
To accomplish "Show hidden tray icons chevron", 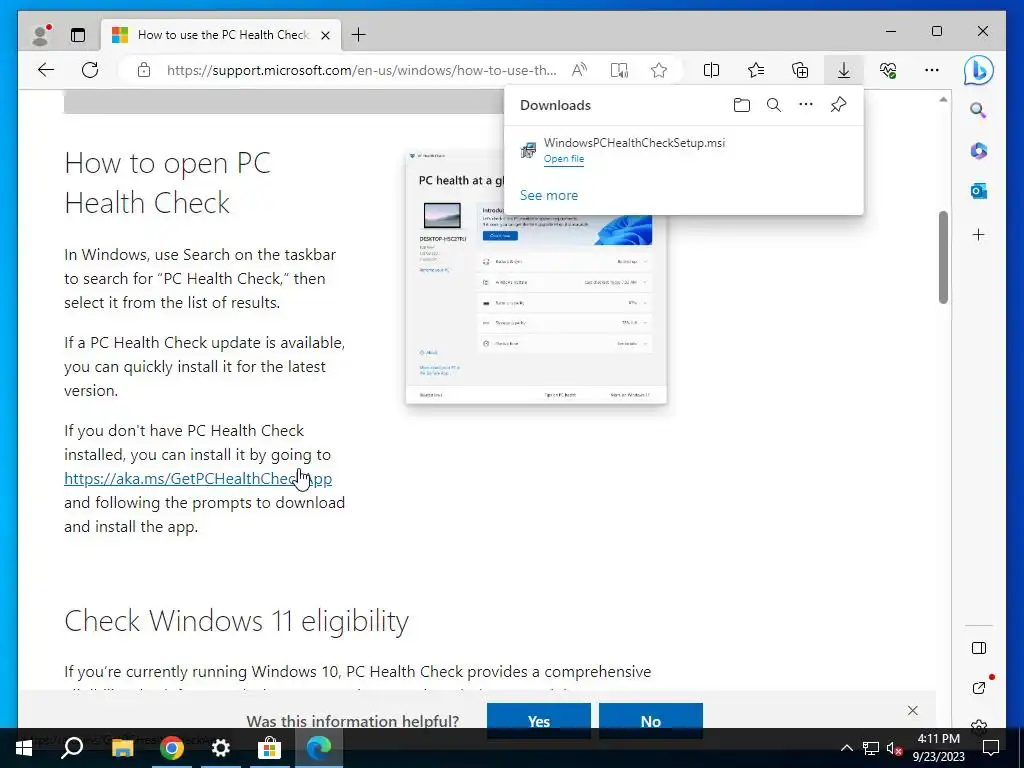I will (x=846, y=748).
